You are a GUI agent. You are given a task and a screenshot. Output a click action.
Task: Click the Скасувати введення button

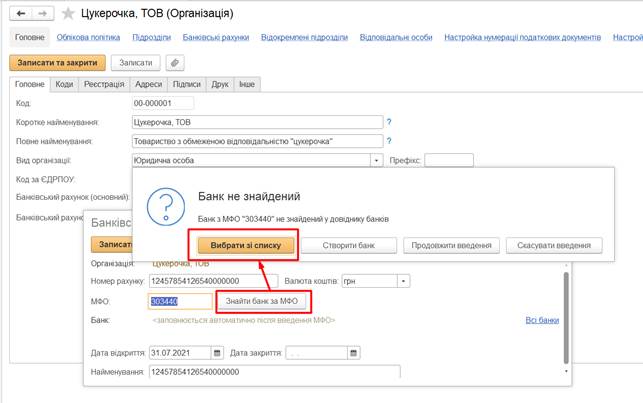(554, 245)
